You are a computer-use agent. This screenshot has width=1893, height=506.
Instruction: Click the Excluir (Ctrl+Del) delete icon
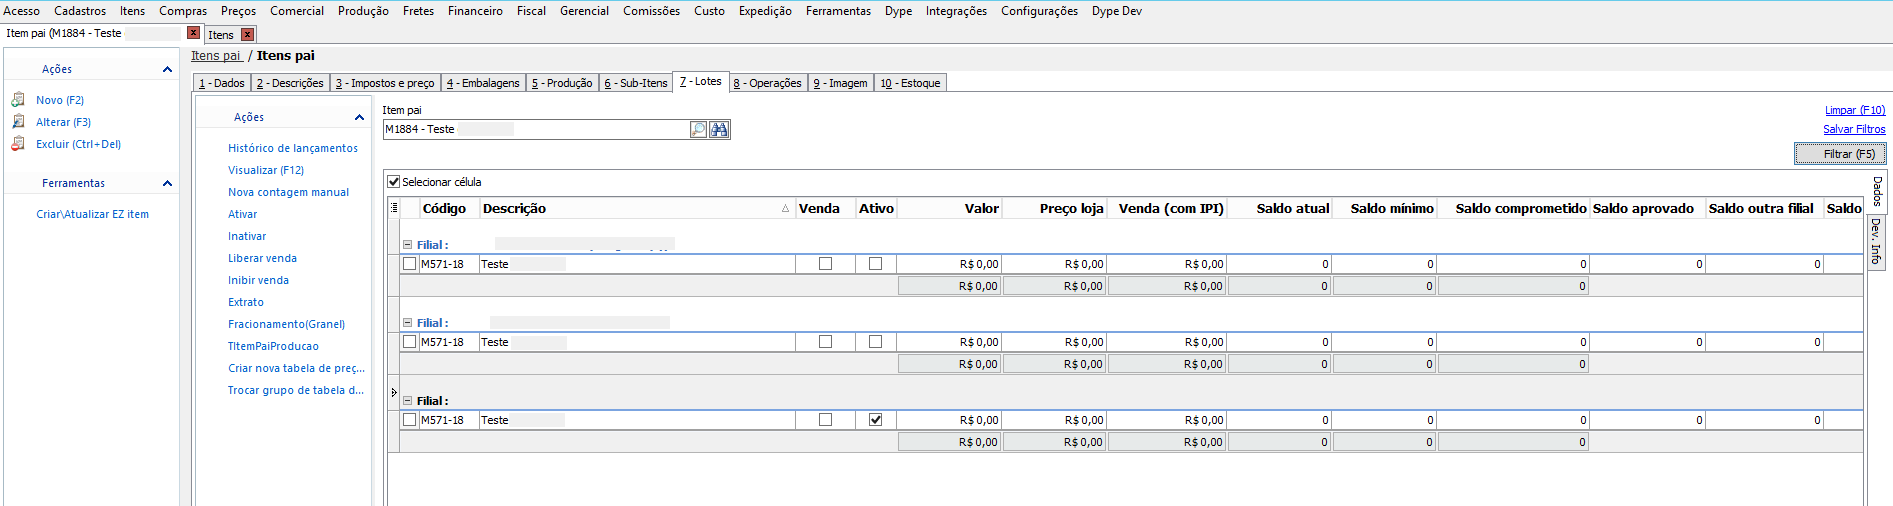[x=18, y=144]
